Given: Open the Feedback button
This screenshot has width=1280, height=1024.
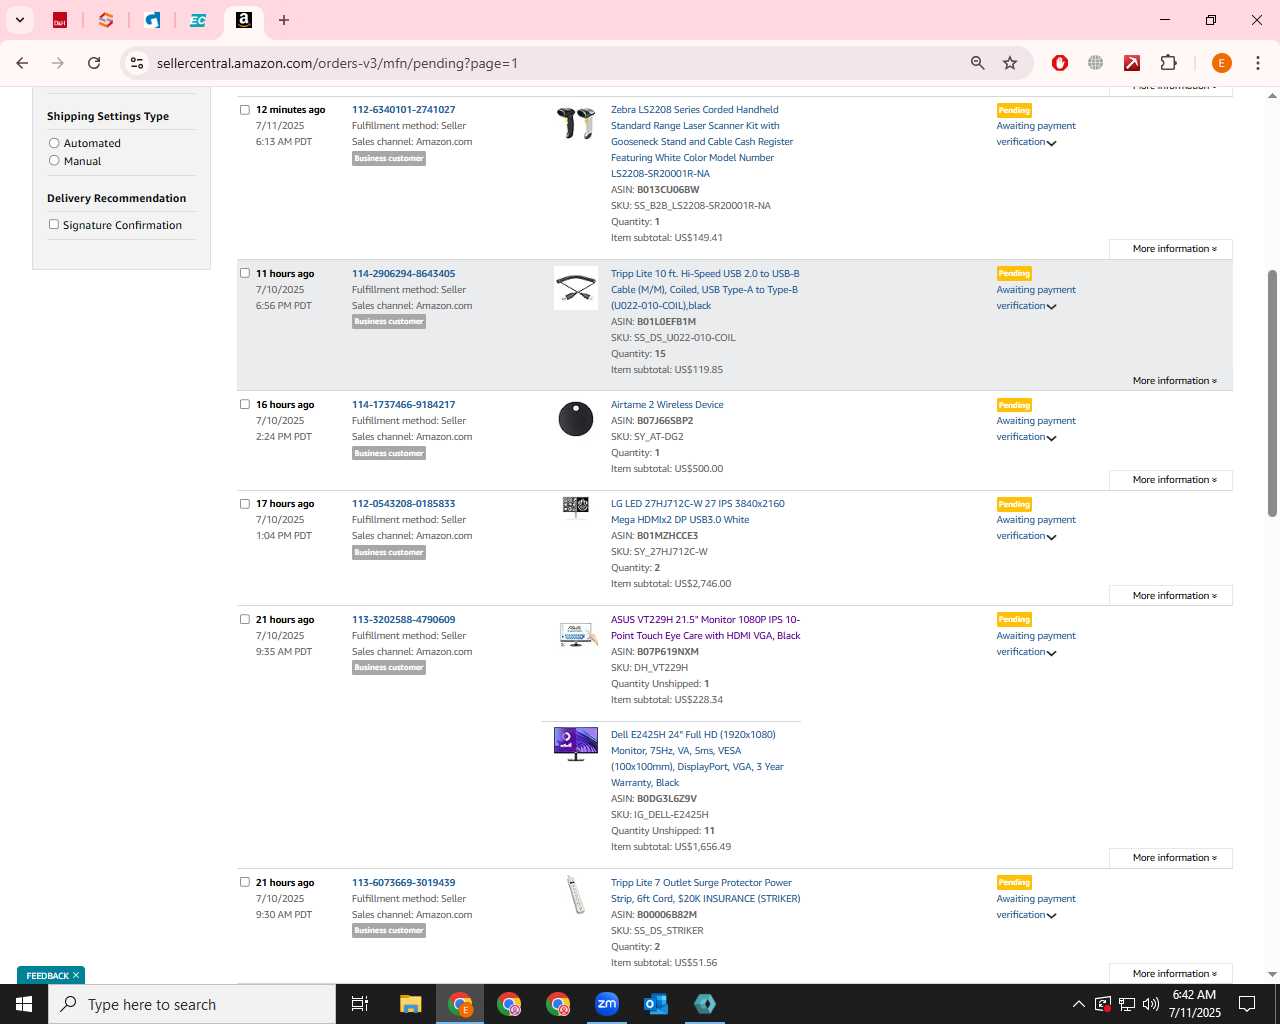Looking at the screenshot, I should click(x=47, y=975).
